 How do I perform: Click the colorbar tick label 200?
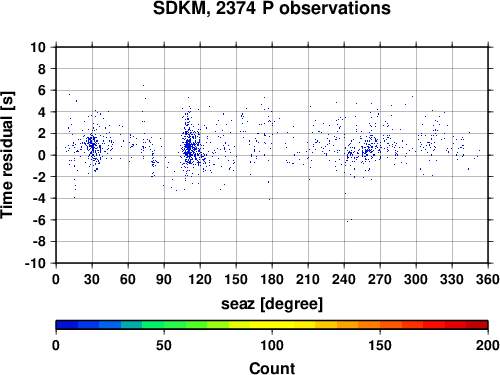tap(488, 345)
